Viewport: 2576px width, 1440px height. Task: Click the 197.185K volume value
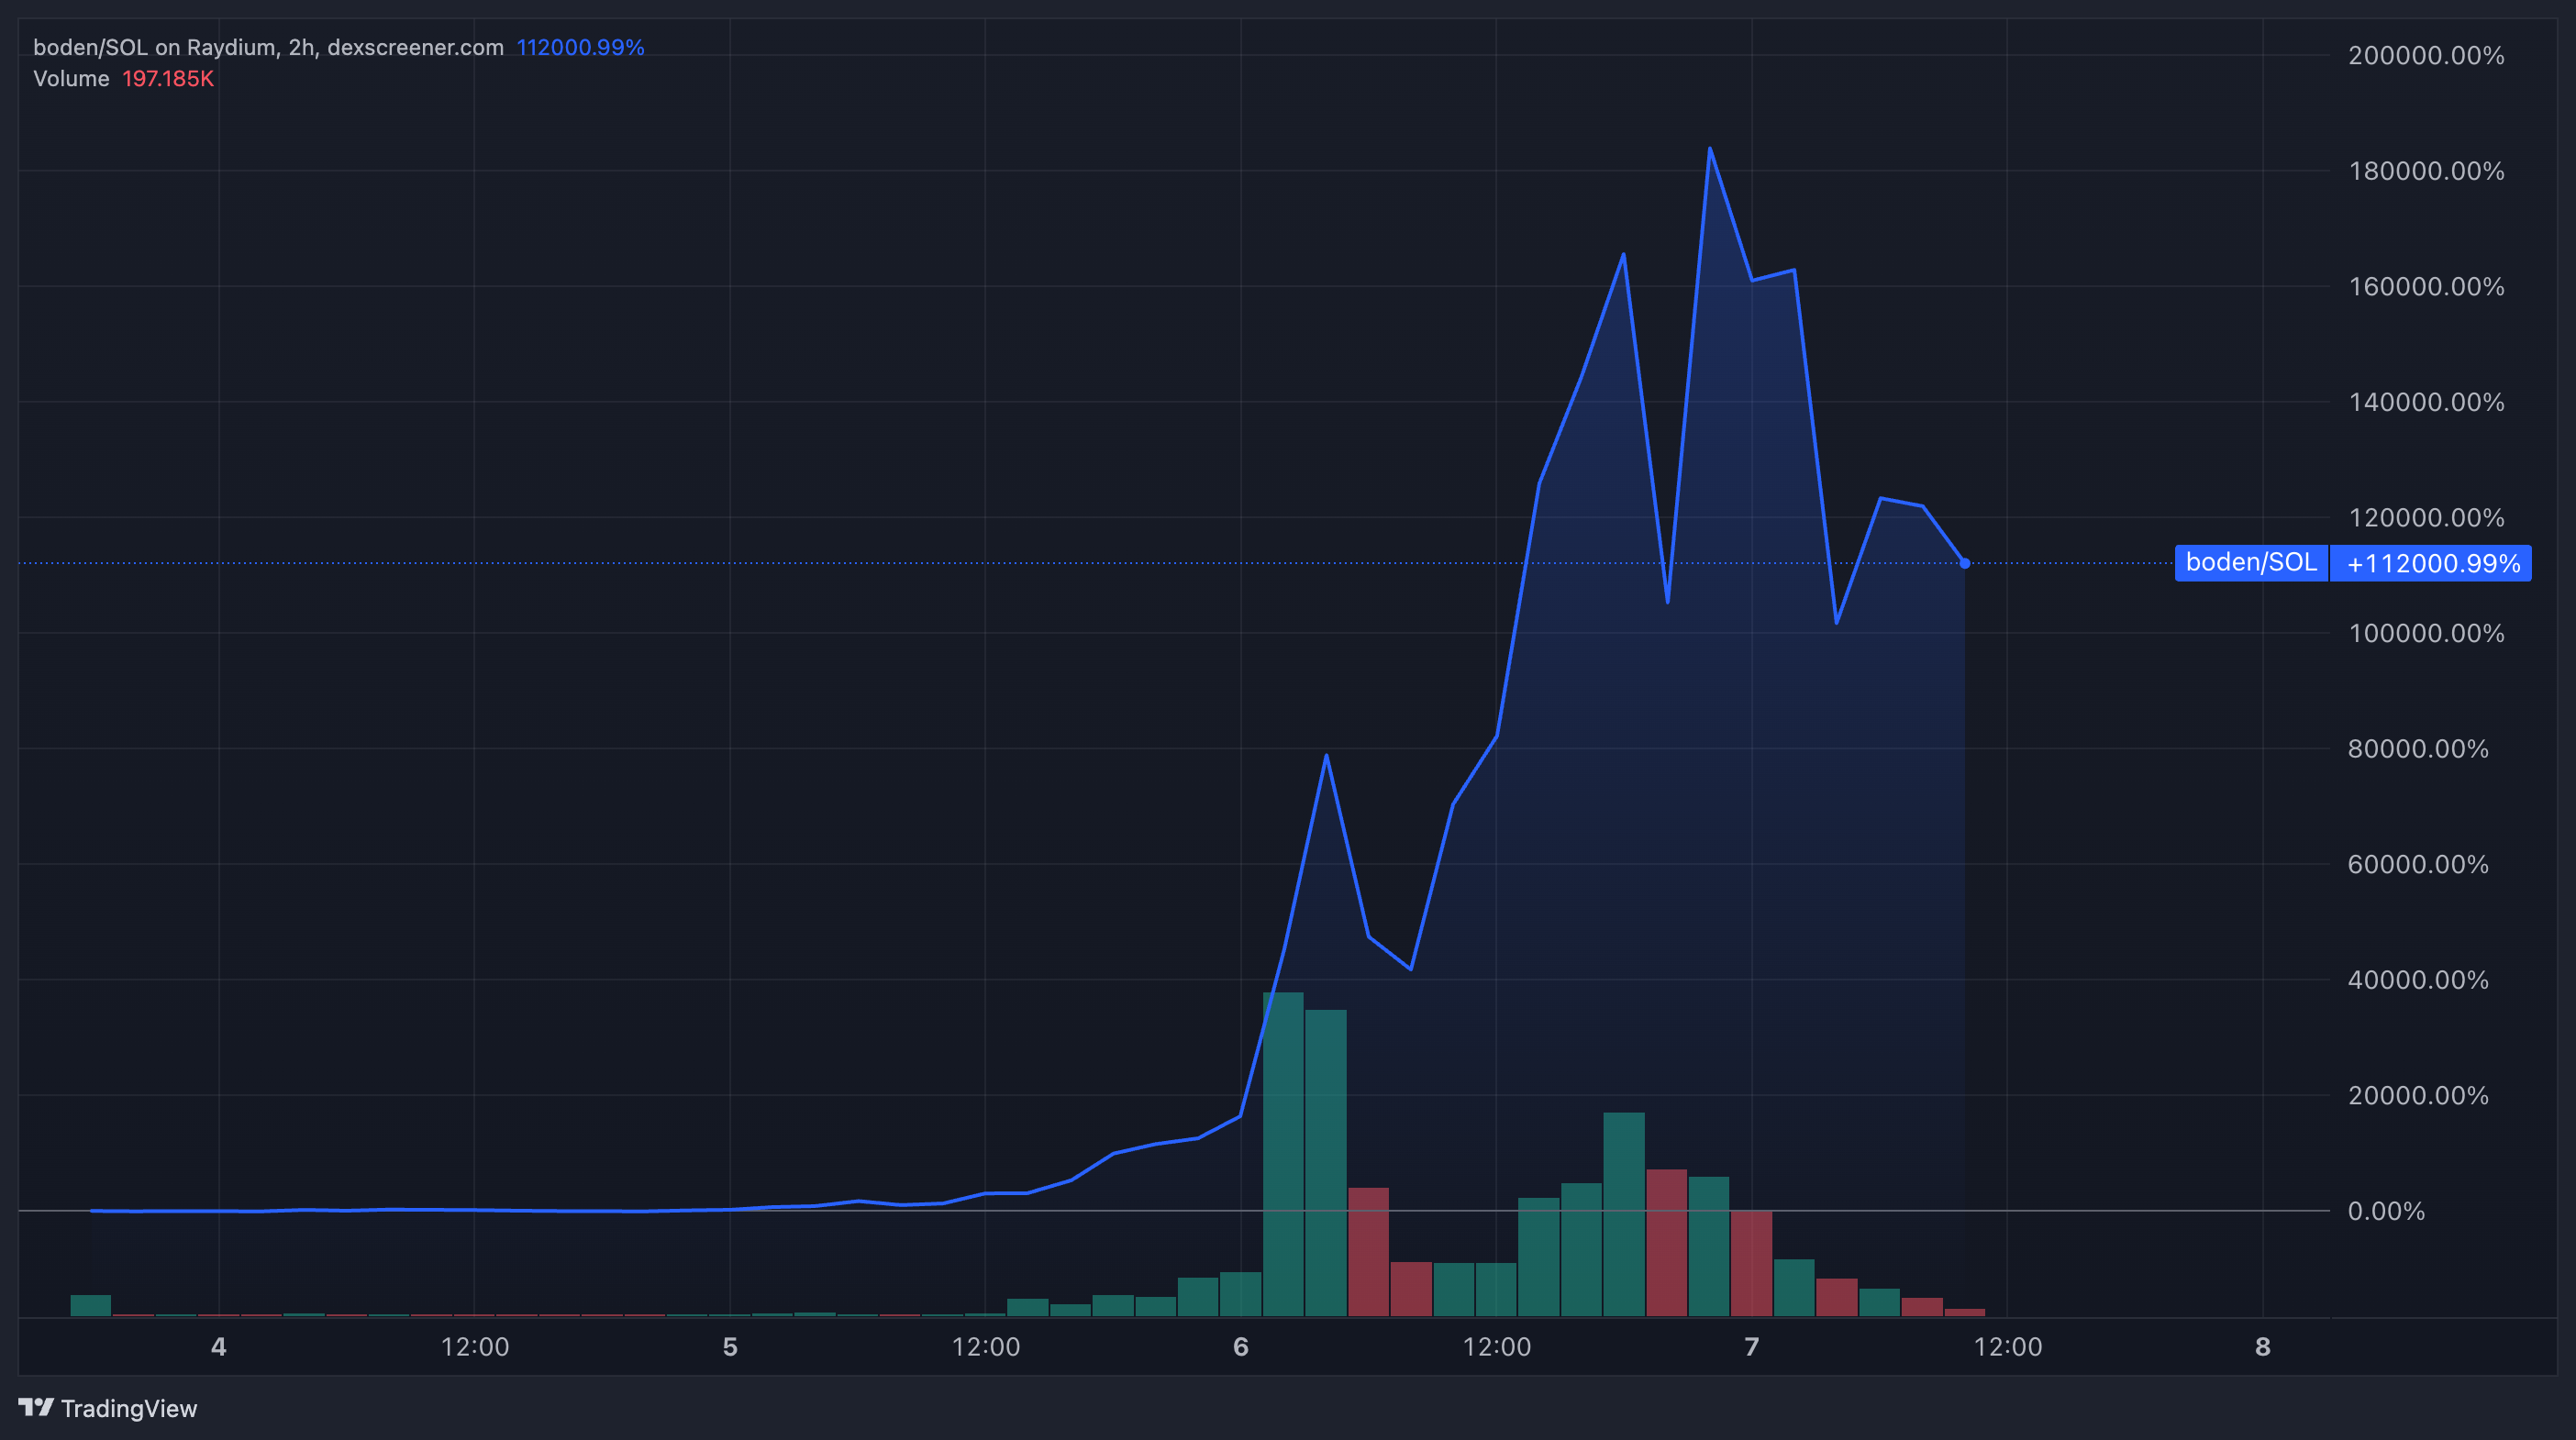pyautogui.click(x=168, y=79)
